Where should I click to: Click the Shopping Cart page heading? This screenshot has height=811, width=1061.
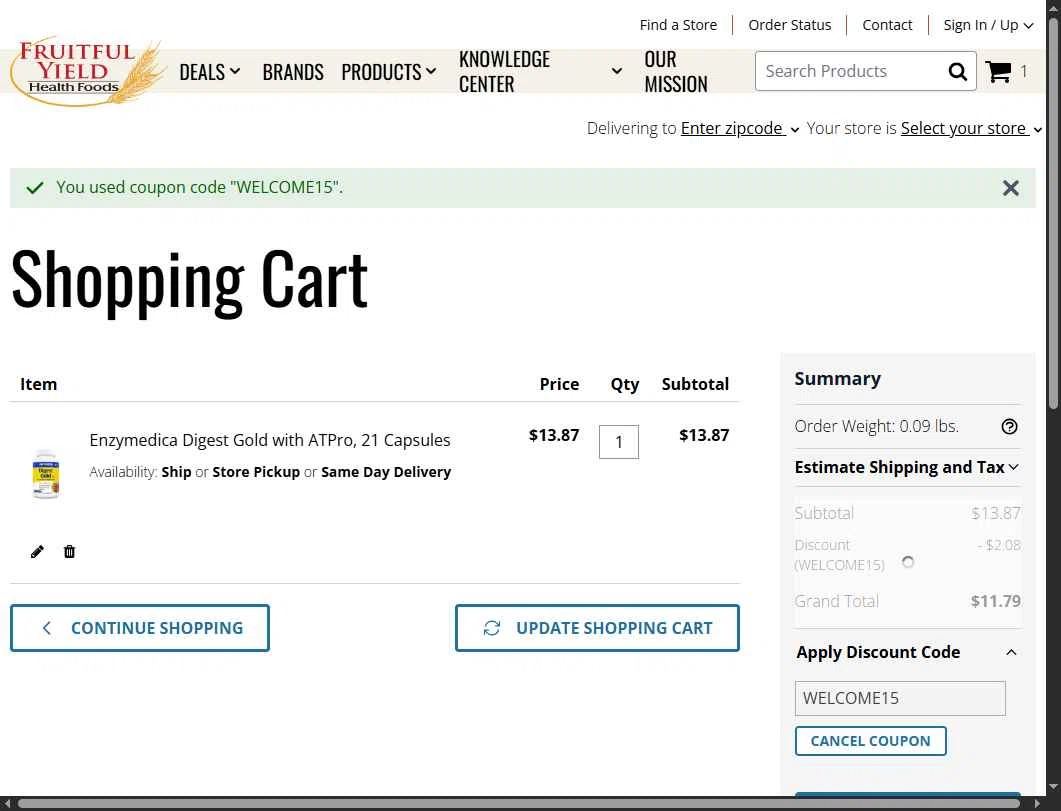tap(189, 280)
